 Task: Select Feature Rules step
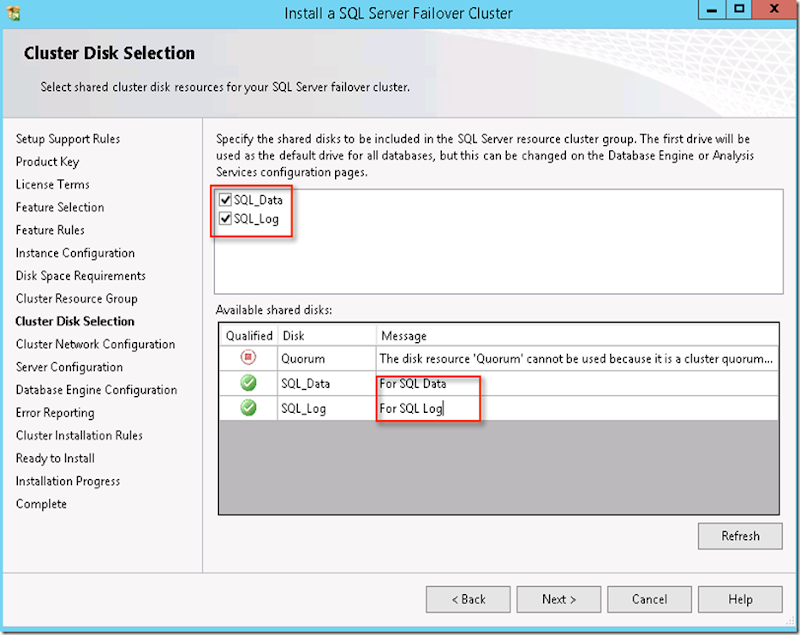(x=50, y=230)
